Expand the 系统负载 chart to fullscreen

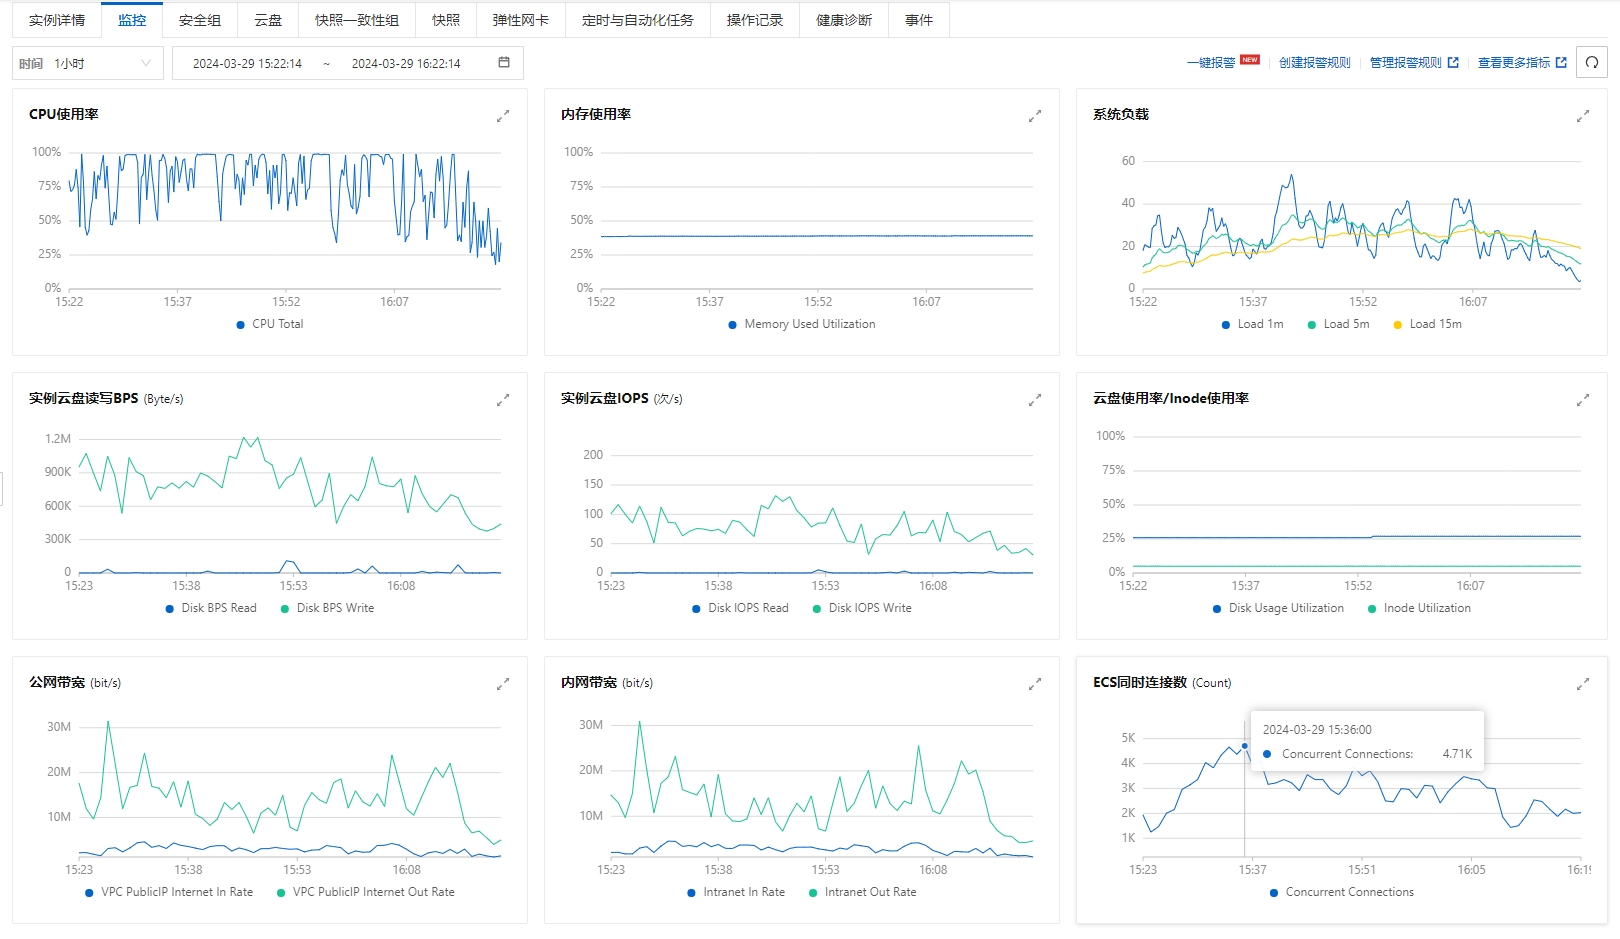[x=1583, y=116]
